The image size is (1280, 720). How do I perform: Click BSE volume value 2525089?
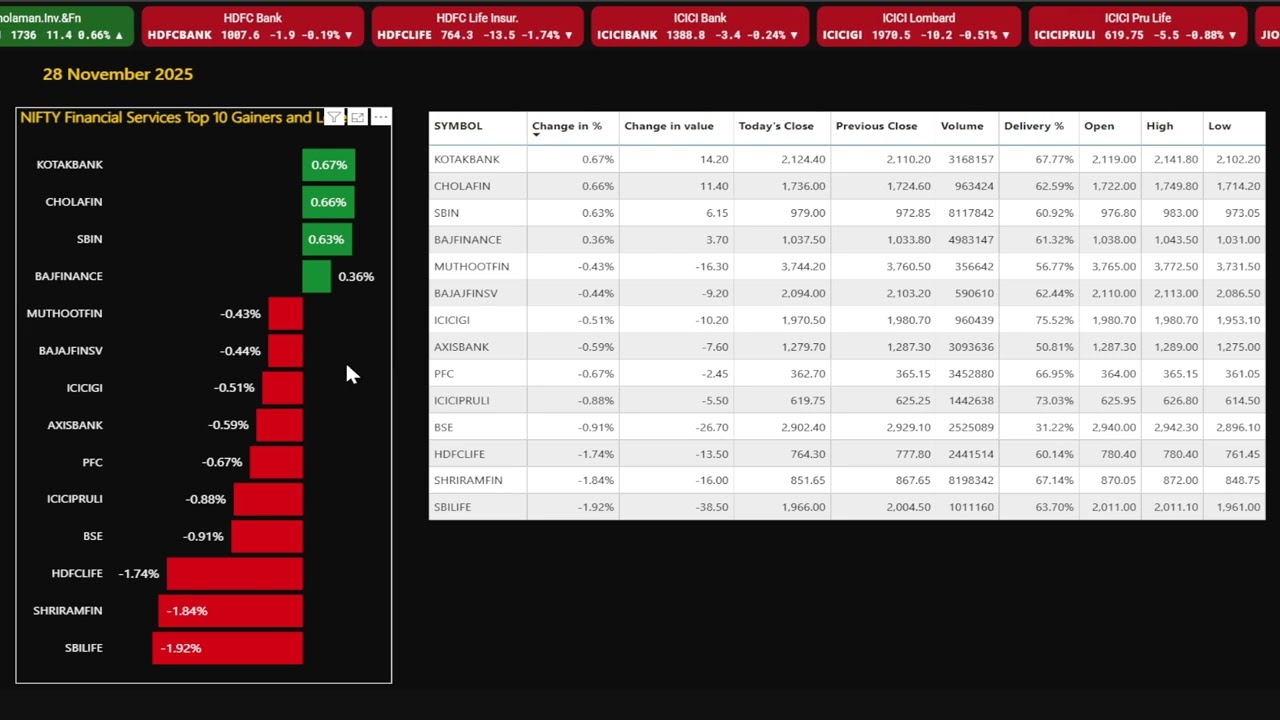click(x=970, y=427)
